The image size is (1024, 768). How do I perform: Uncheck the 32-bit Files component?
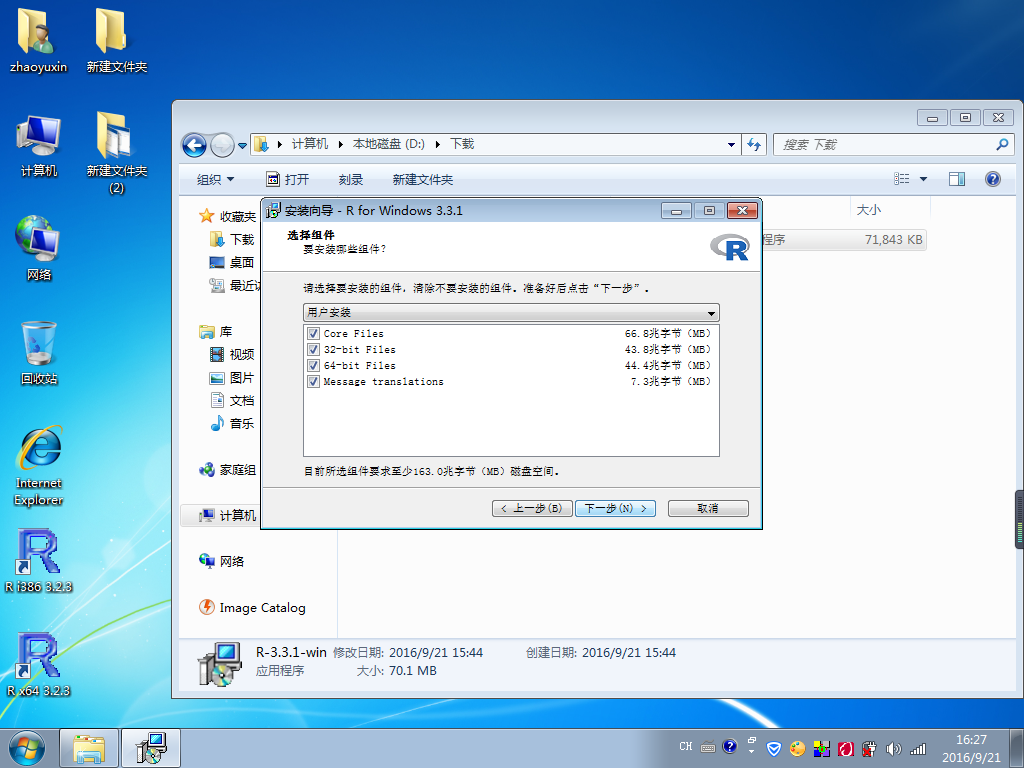tap(313, 349)
